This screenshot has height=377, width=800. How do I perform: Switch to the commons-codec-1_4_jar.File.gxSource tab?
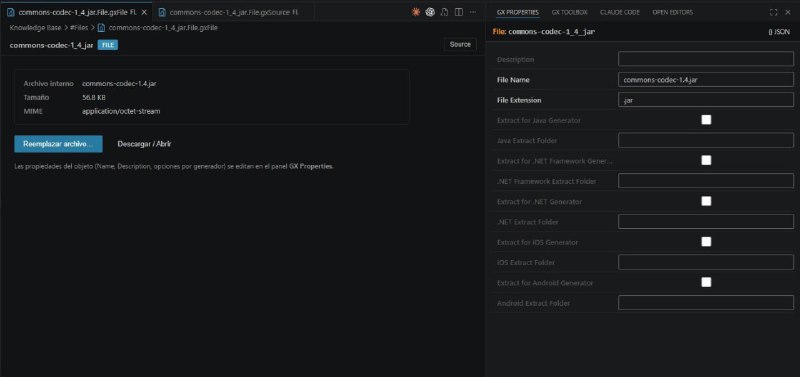(x=233, y=12)
